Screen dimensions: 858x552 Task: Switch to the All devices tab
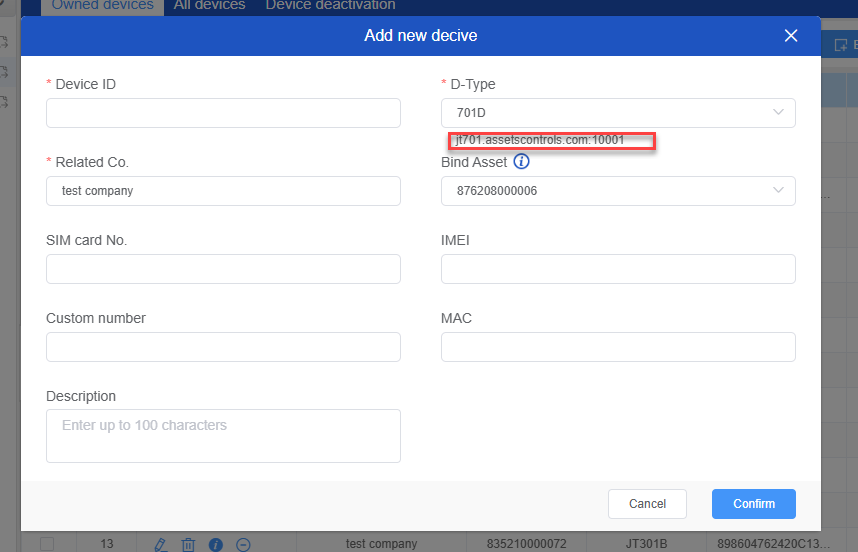click(x=209, y=6)
